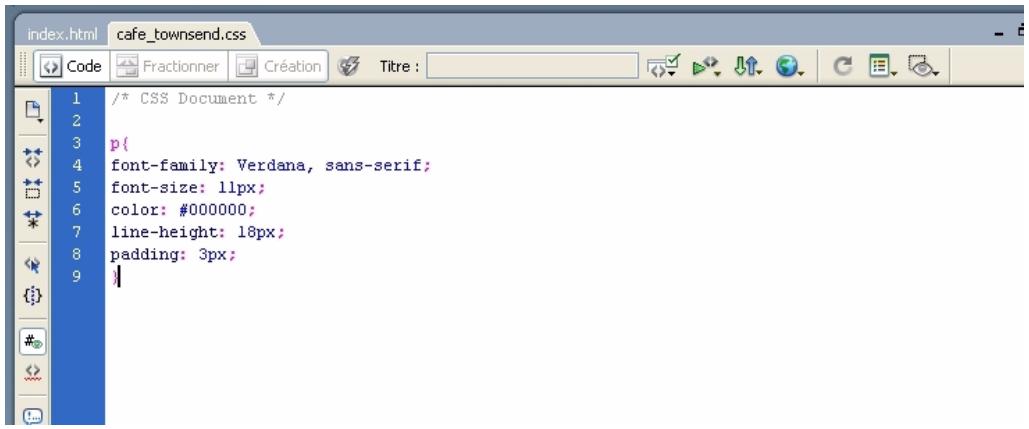The height and width of the screenshot is (429, 1029).
Task: Switch to Code view
Action: pos(71,66)
